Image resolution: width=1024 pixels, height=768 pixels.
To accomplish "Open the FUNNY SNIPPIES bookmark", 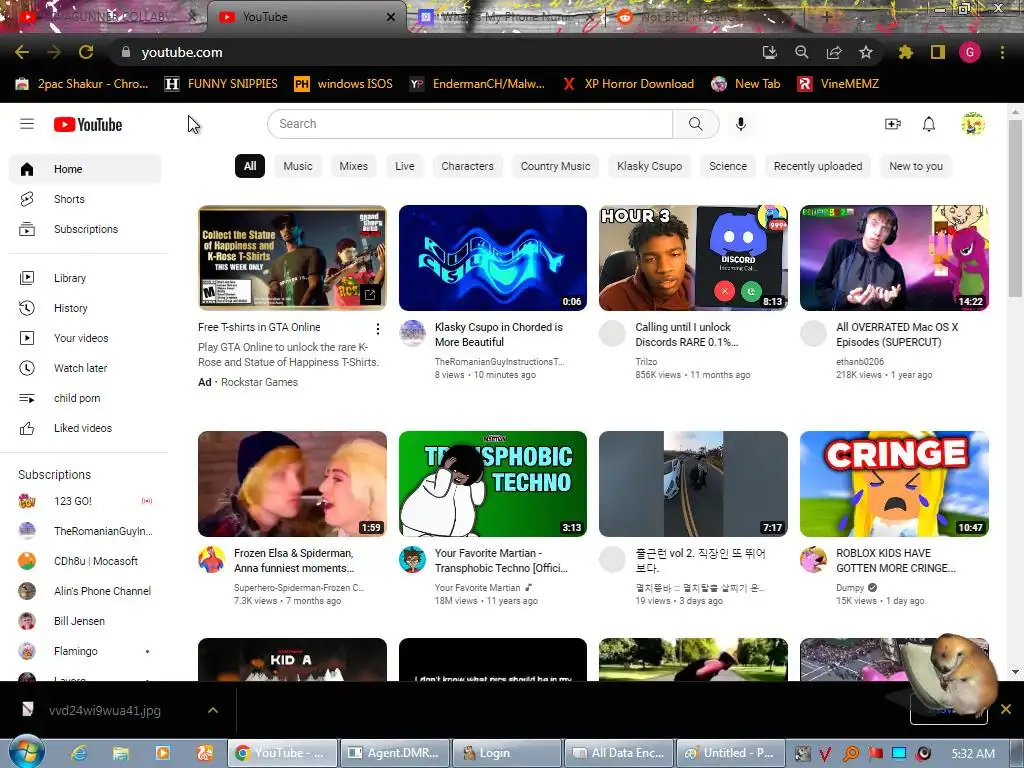I will click(x=221, y=84).
